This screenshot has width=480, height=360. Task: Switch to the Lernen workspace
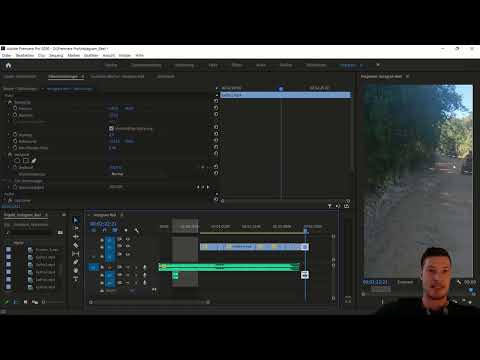[x=111, y=65]
